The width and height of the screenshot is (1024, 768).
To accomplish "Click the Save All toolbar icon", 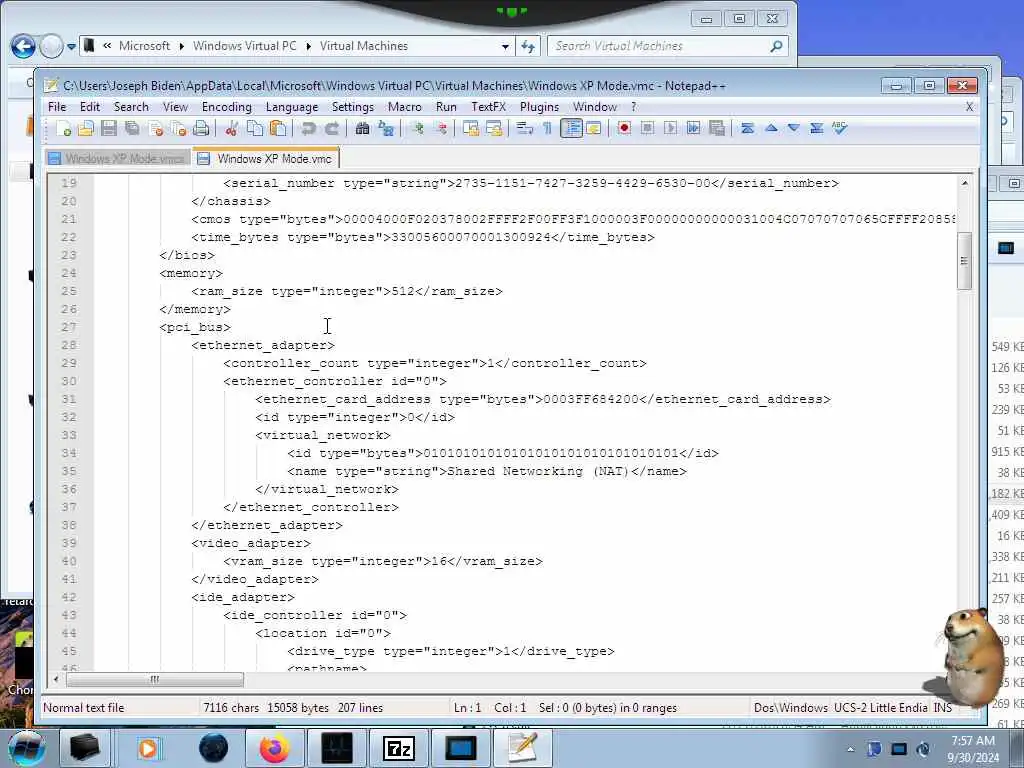I will coord(132,129).
